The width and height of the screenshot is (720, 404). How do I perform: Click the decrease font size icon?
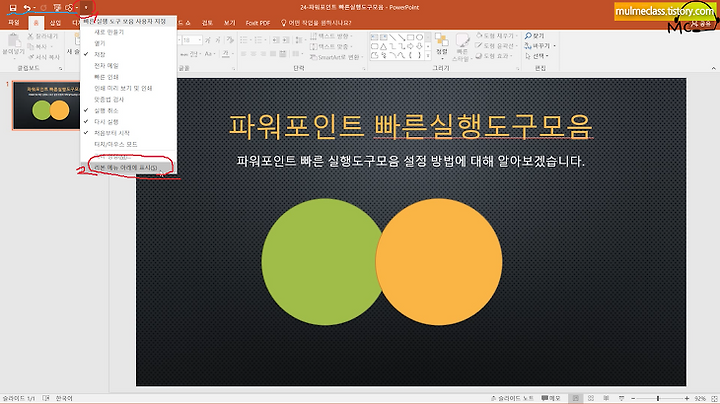pyautogui.click(x=217, y=40)
